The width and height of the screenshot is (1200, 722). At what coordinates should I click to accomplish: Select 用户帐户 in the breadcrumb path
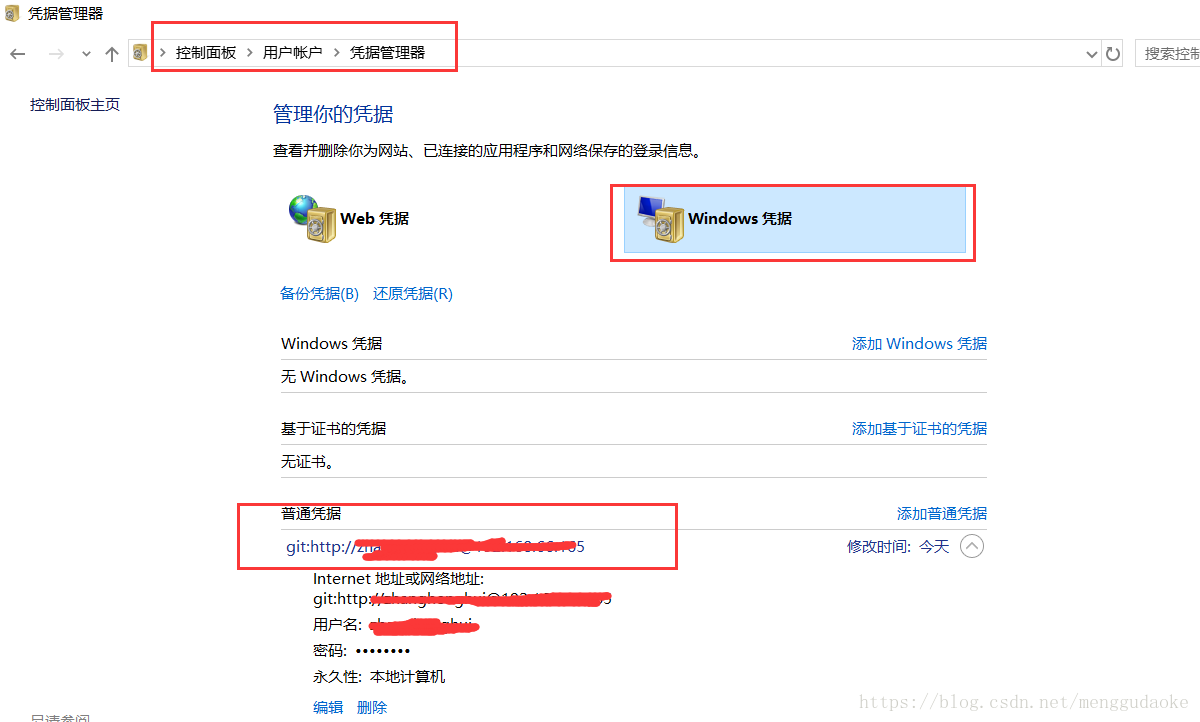293,52
